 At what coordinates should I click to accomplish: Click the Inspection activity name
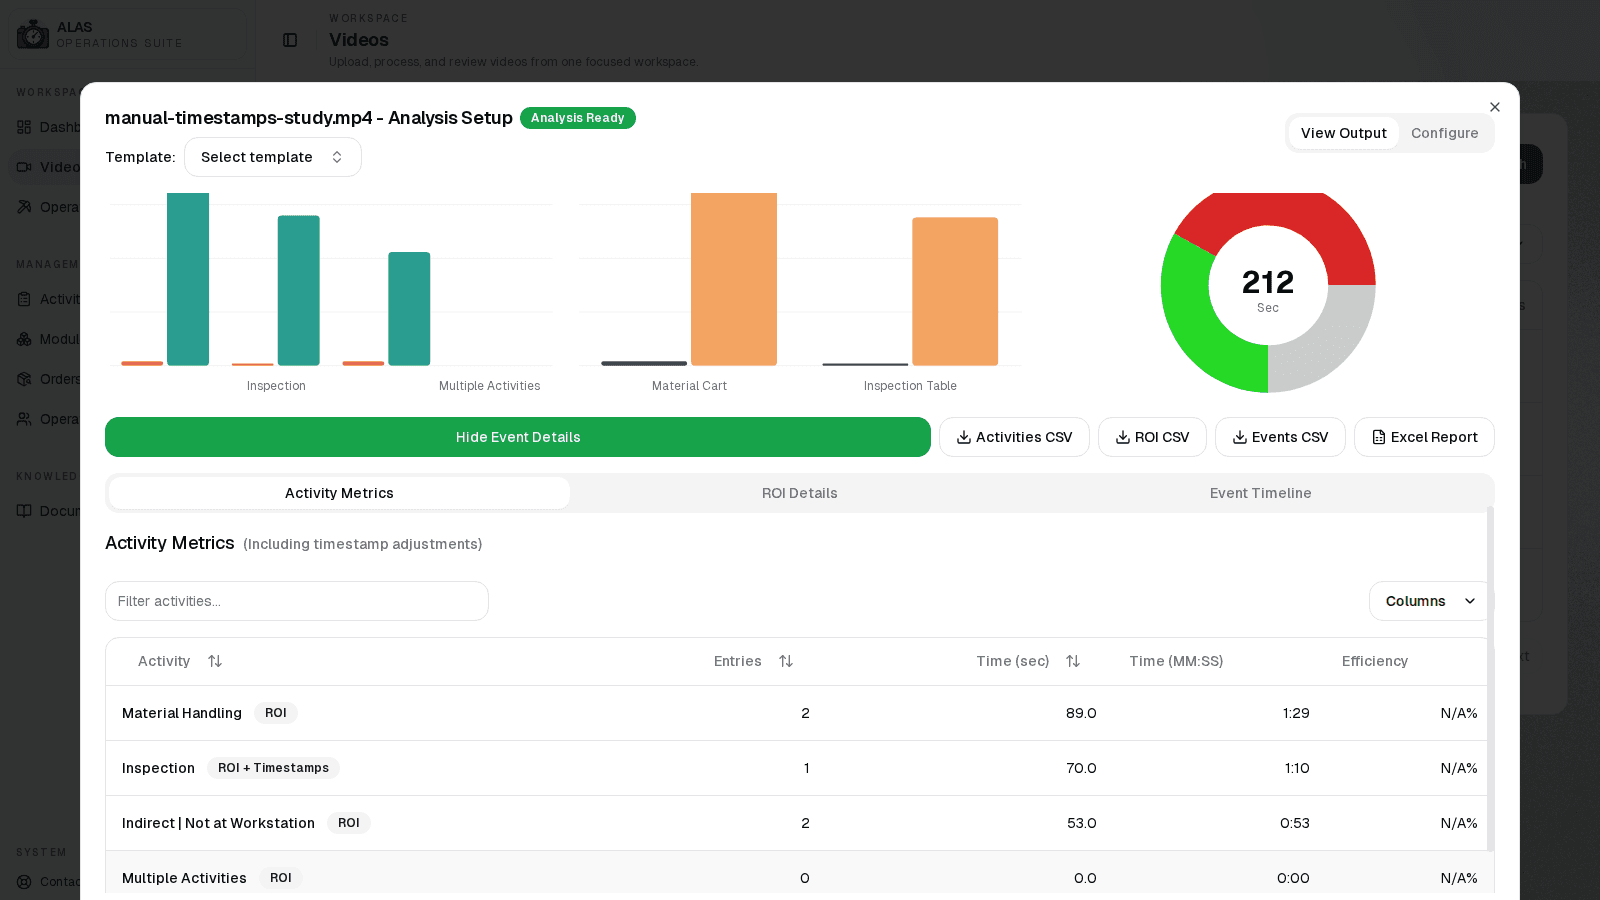point(158,768)
